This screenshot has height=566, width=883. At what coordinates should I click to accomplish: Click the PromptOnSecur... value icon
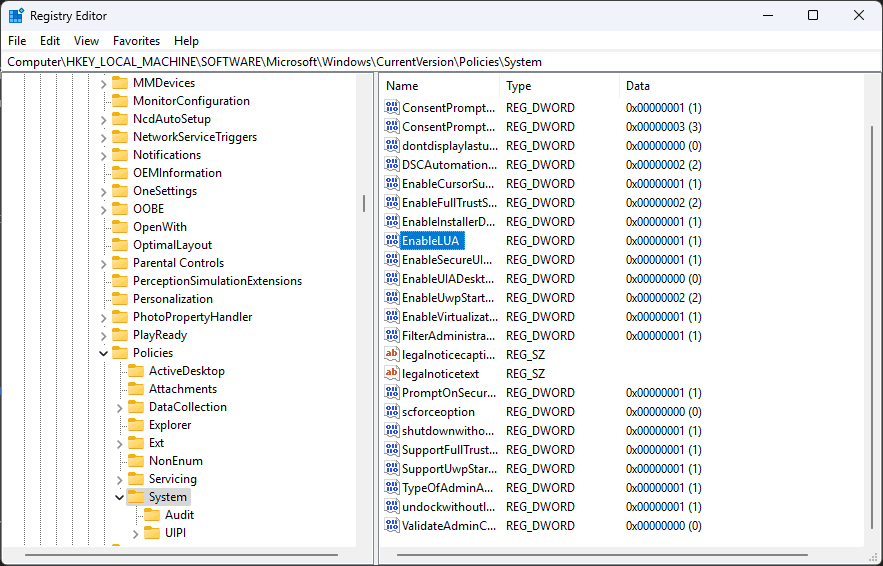pos(391,393)
